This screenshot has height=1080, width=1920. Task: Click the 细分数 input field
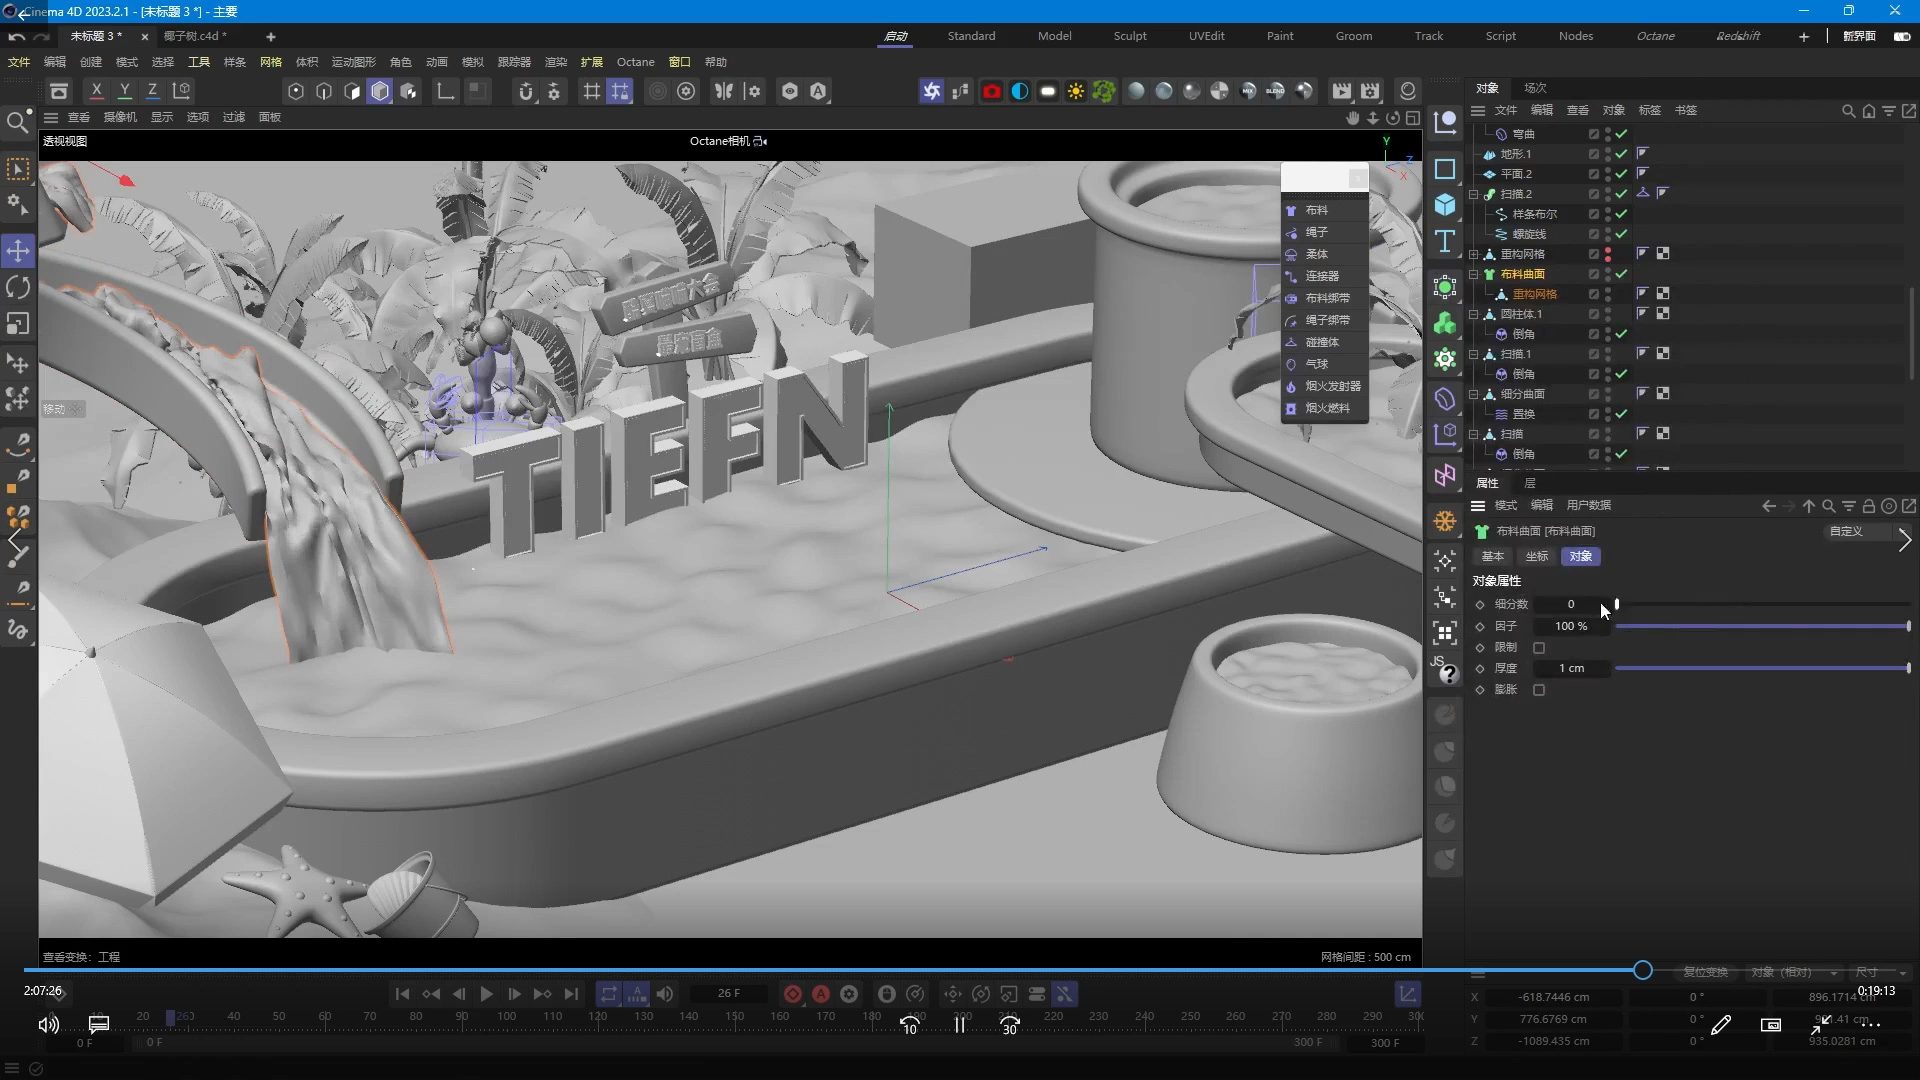point(1571,604)
